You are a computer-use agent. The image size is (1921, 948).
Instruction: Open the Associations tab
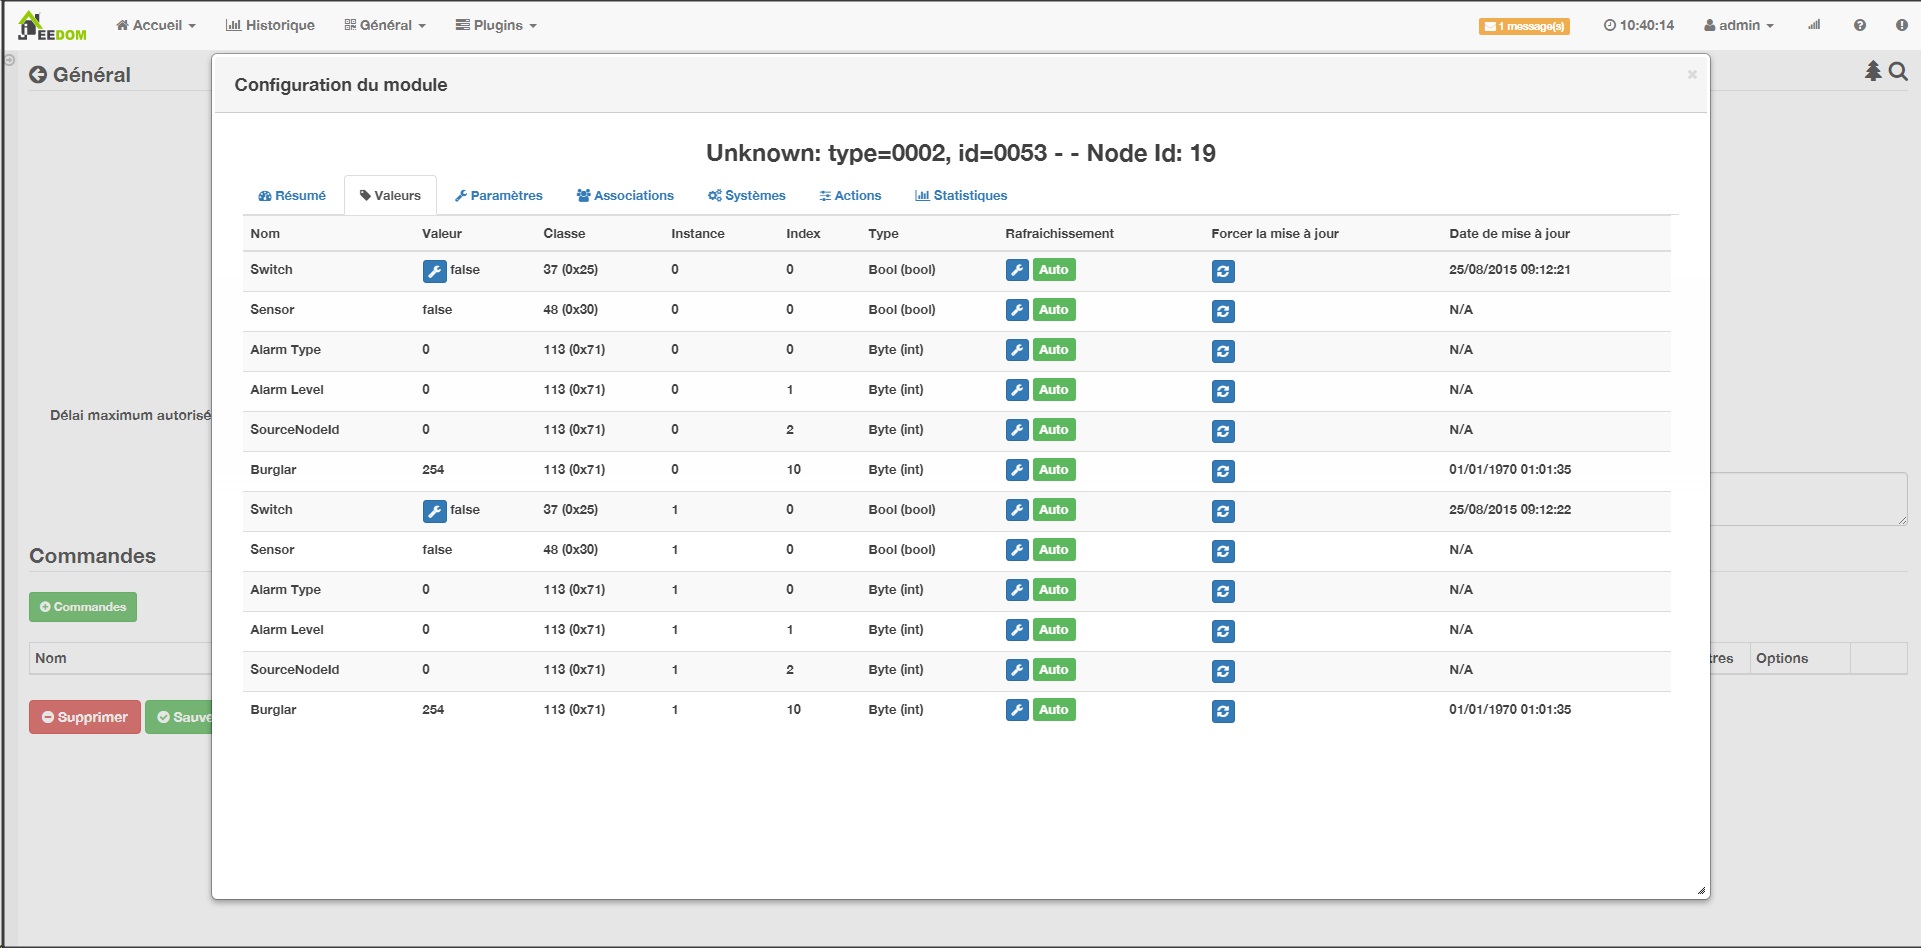point(625,195)
